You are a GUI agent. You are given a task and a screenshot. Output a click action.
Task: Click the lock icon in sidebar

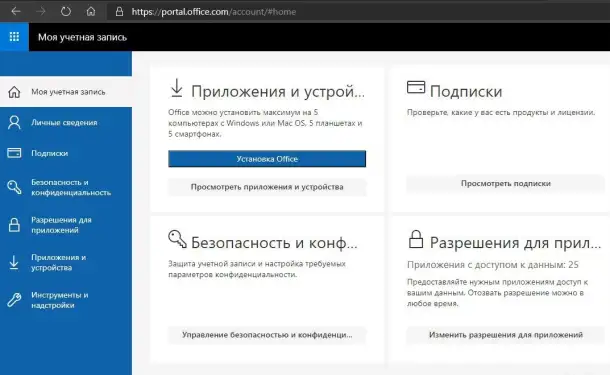click(14, 225)
